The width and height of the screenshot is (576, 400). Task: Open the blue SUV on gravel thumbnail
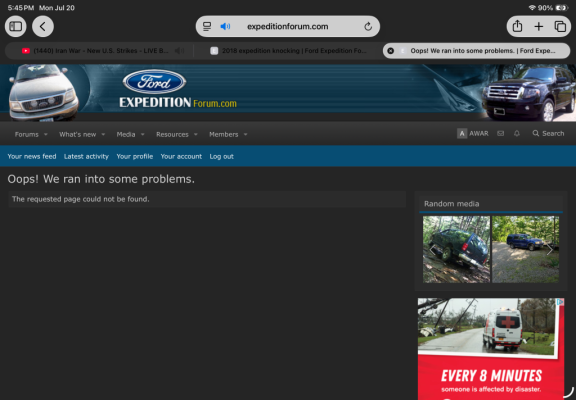(x=525, y=249)
